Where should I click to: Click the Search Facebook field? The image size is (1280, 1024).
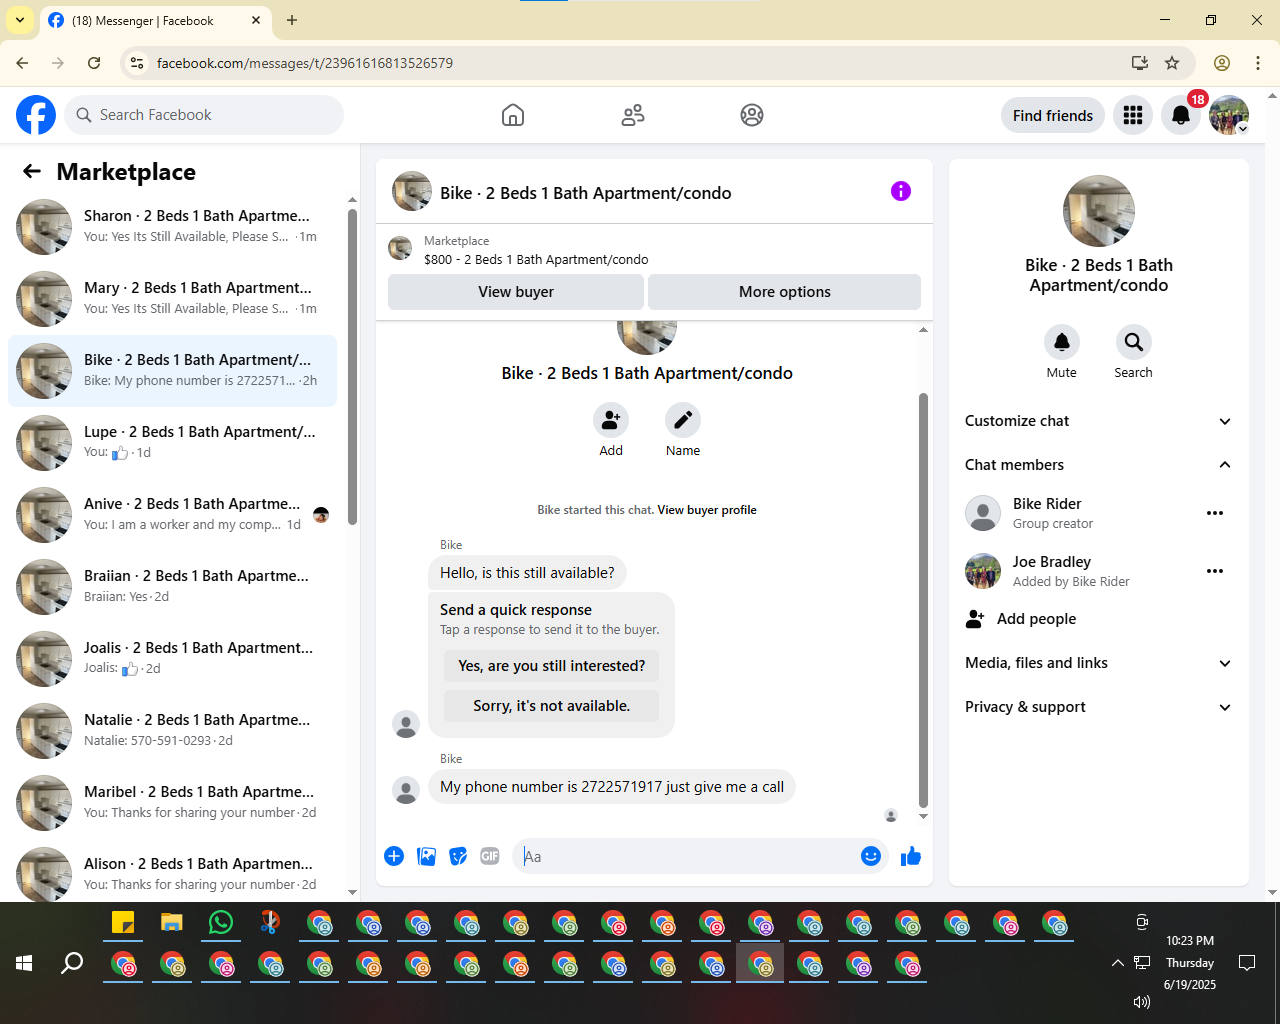[x=204, y=115]
